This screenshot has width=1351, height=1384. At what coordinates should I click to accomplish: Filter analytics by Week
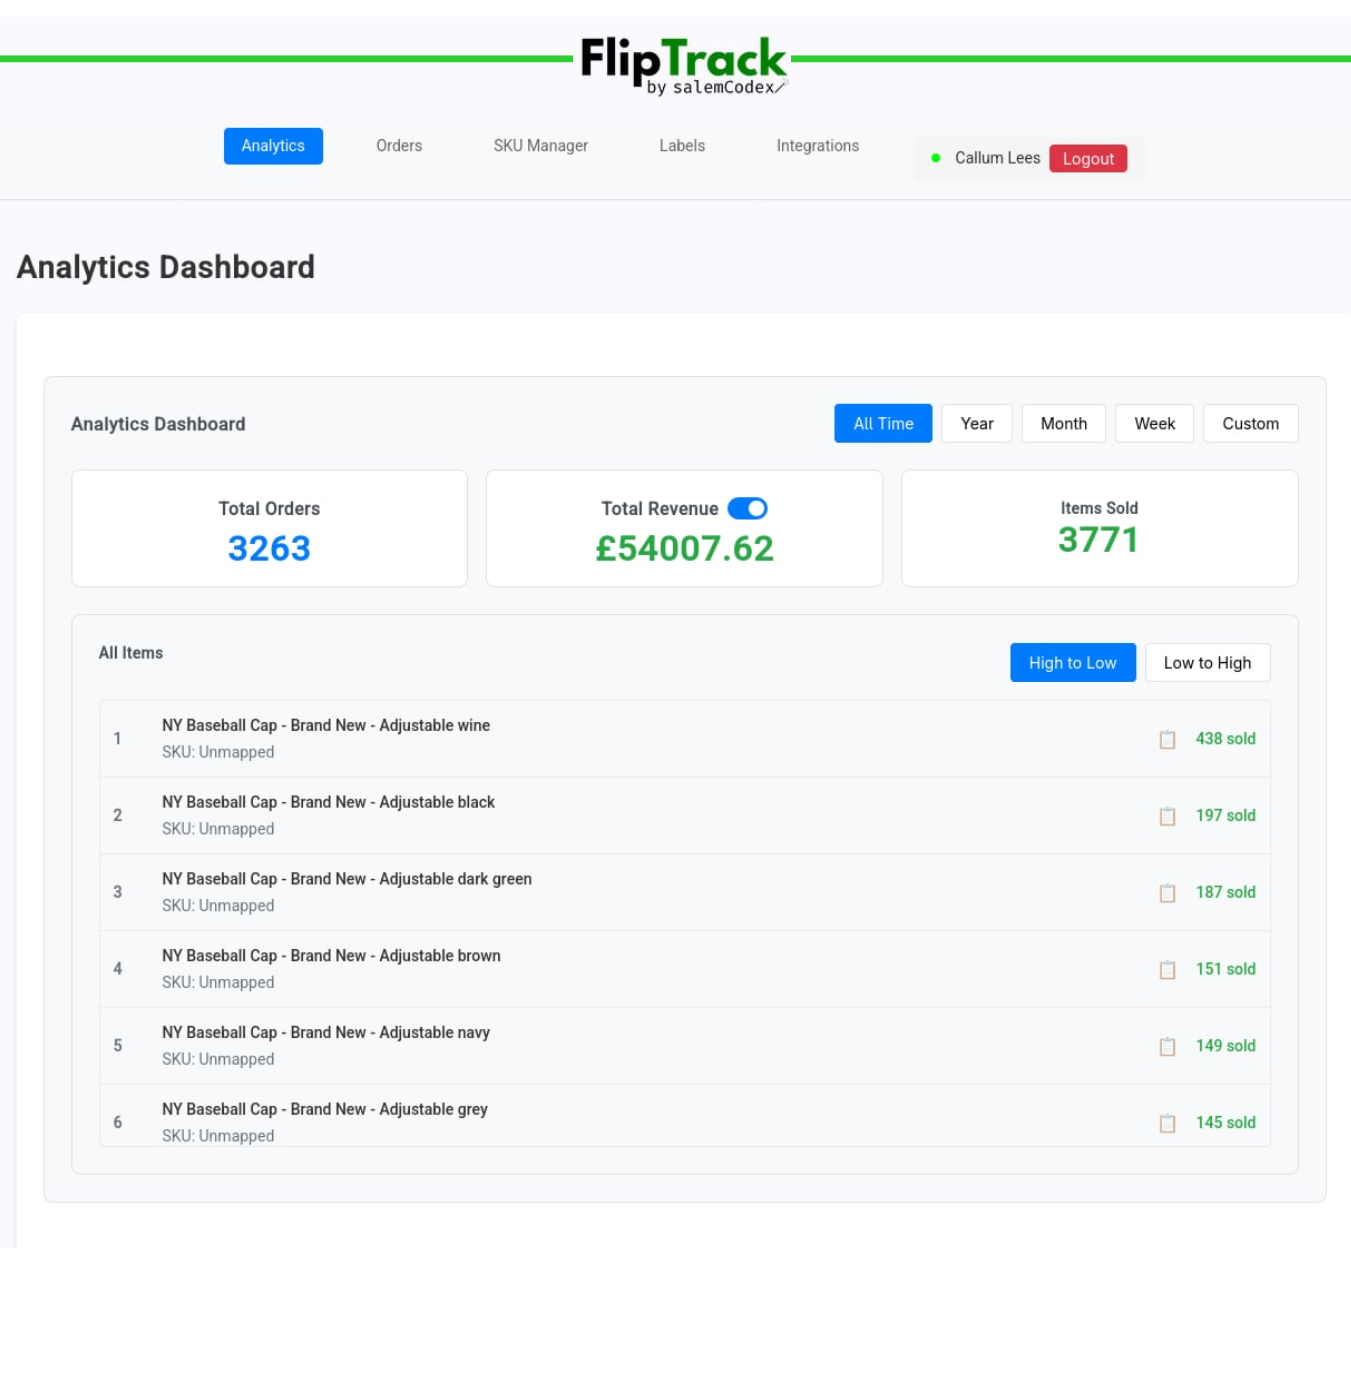click(x=1154, y=424)
